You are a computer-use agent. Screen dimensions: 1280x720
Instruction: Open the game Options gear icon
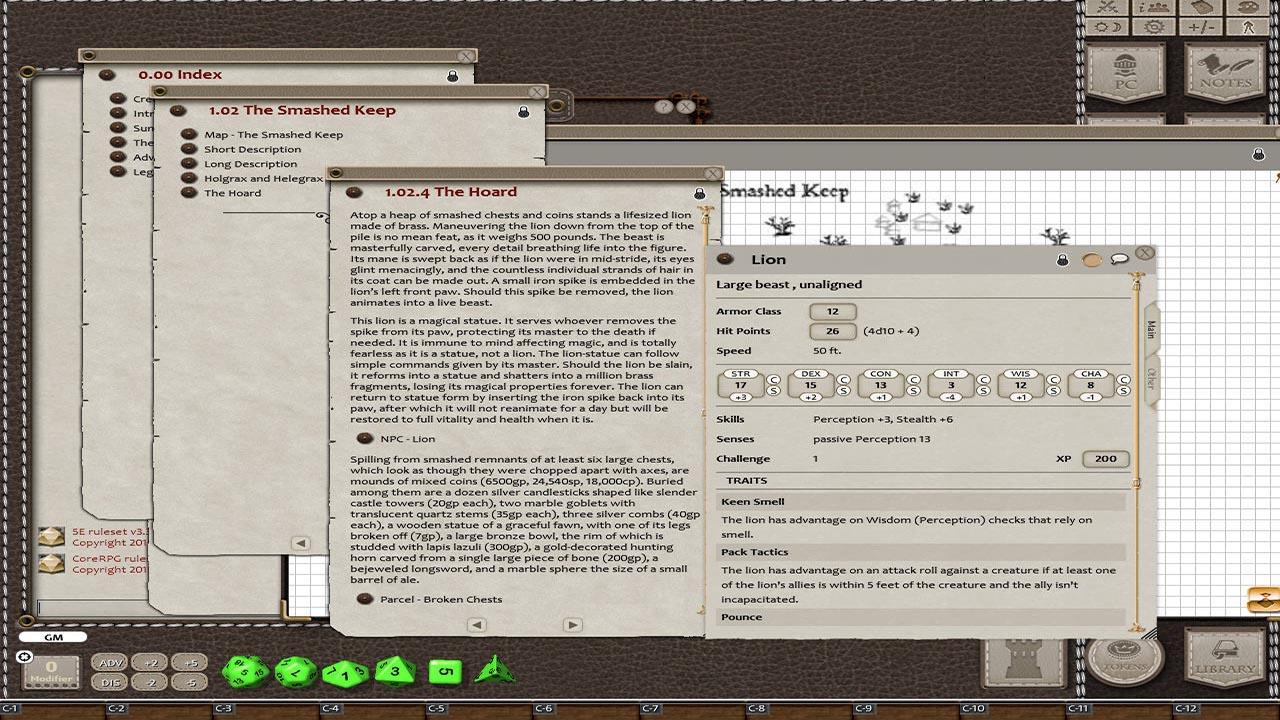(1155, 27)
